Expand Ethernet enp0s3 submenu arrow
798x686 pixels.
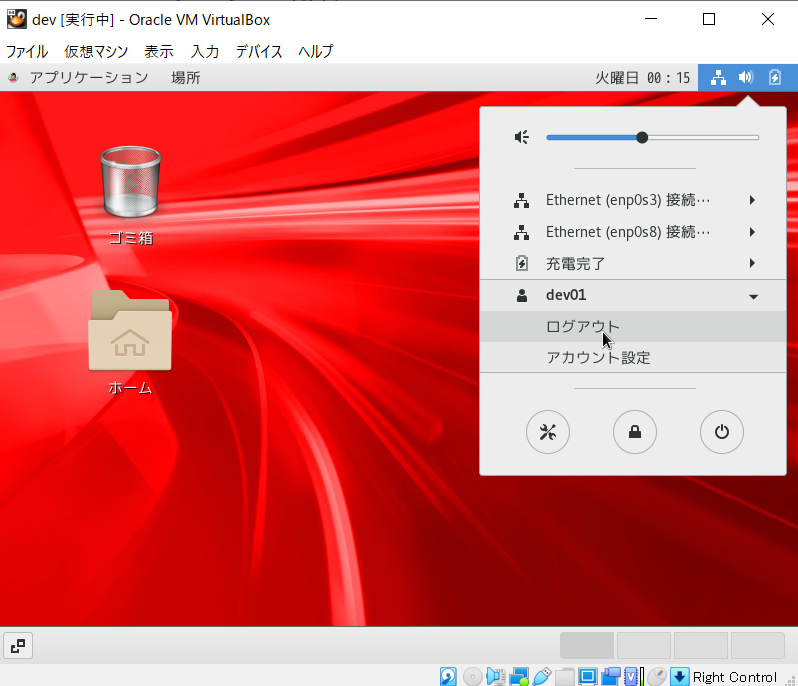752,200
